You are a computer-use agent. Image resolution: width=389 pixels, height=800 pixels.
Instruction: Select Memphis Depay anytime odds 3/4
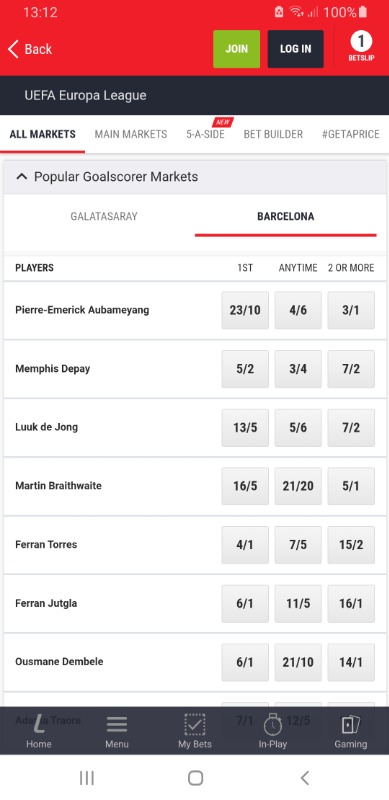coord(298,369)
